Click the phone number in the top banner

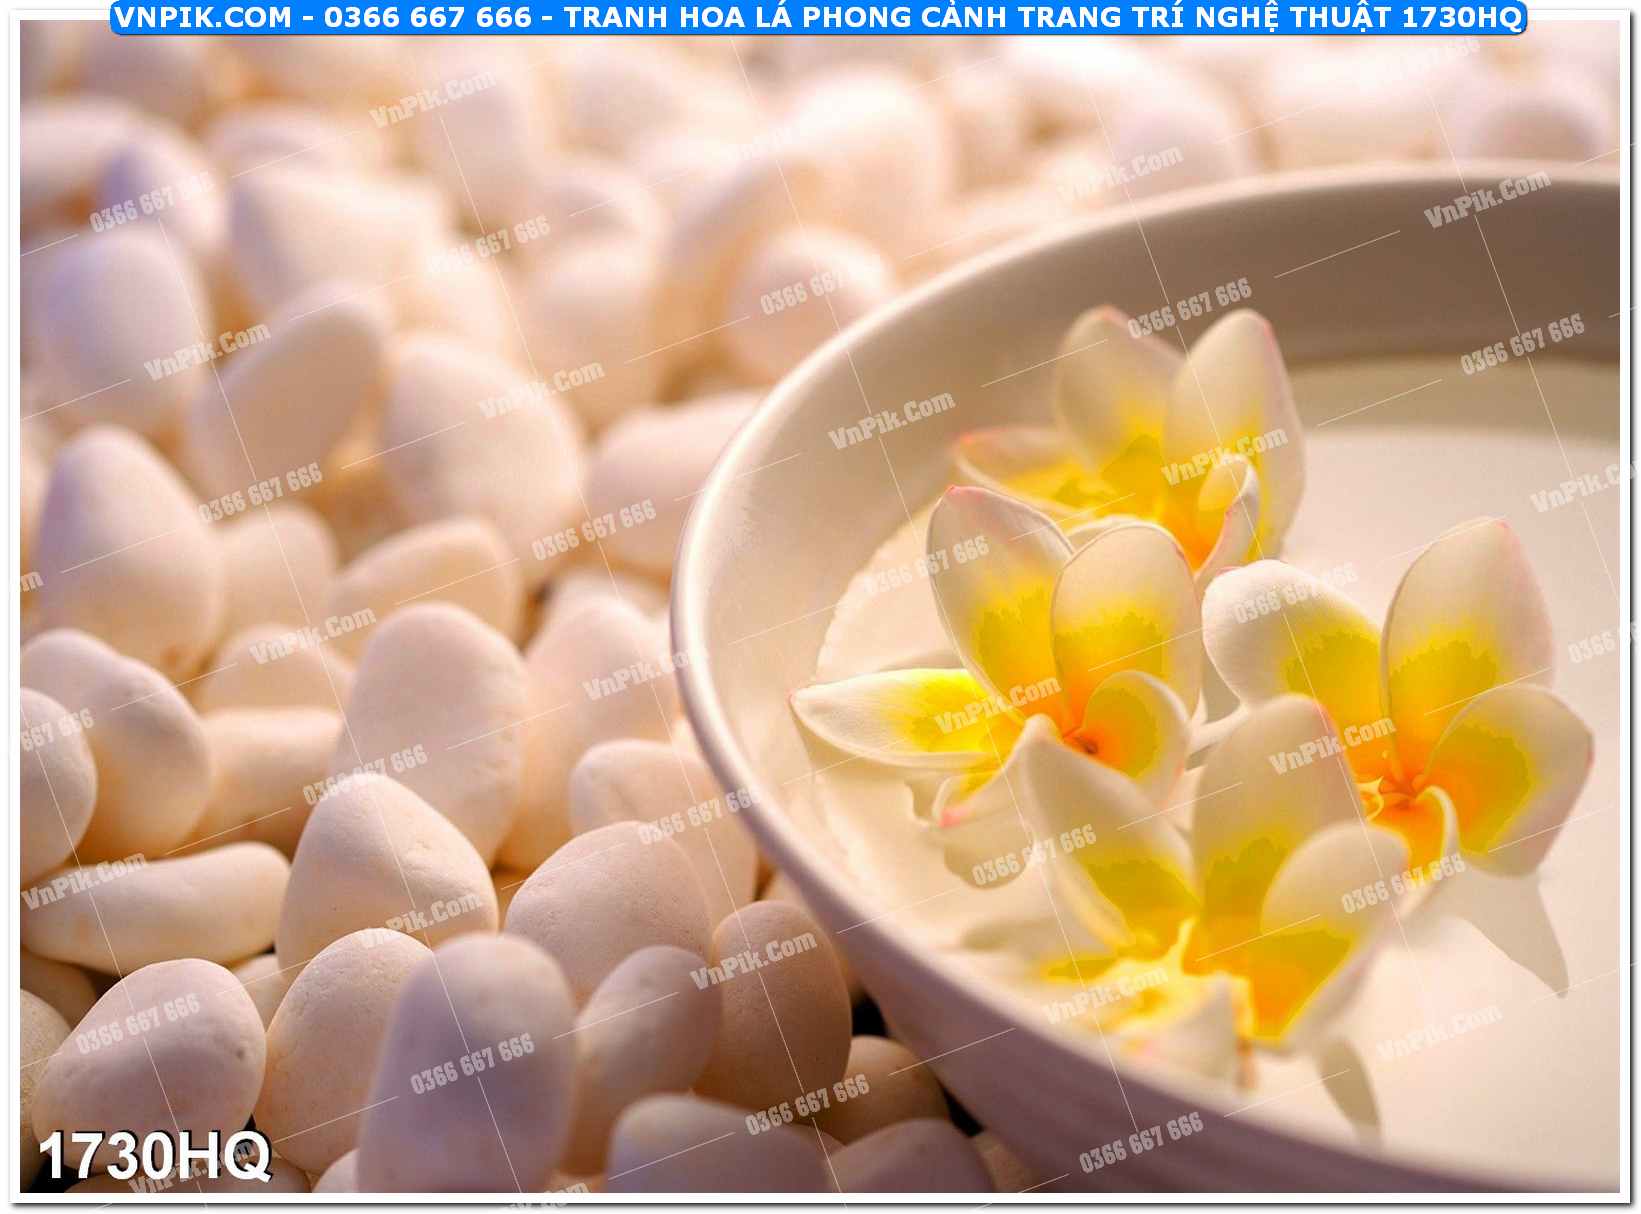click(427, 17)
